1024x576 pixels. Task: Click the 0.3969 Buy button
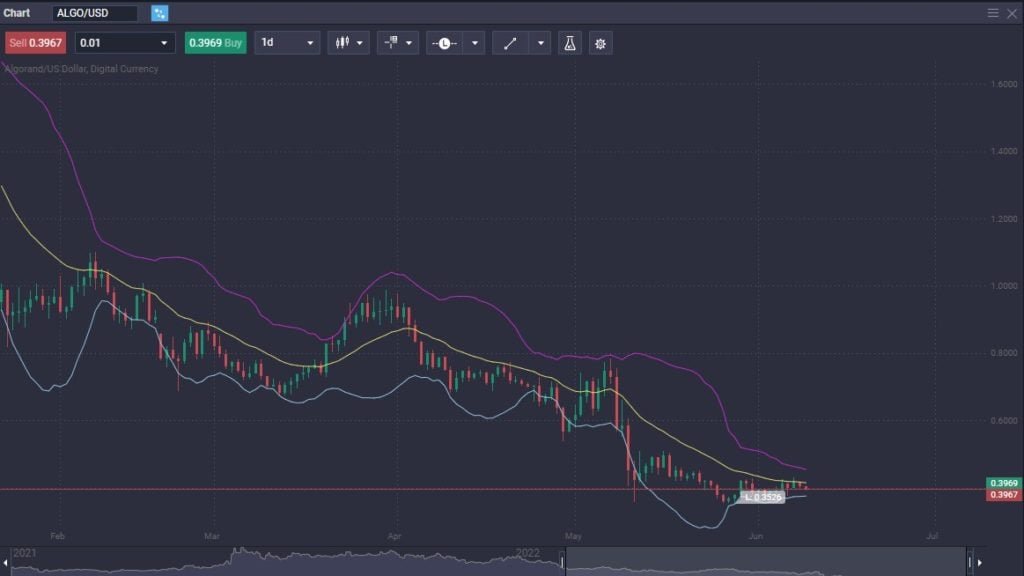[215, 44]
